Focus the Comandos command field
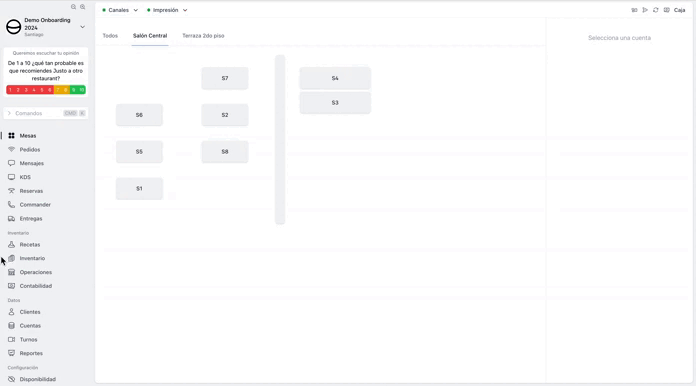The image size is (696, 386). (46, 114)
